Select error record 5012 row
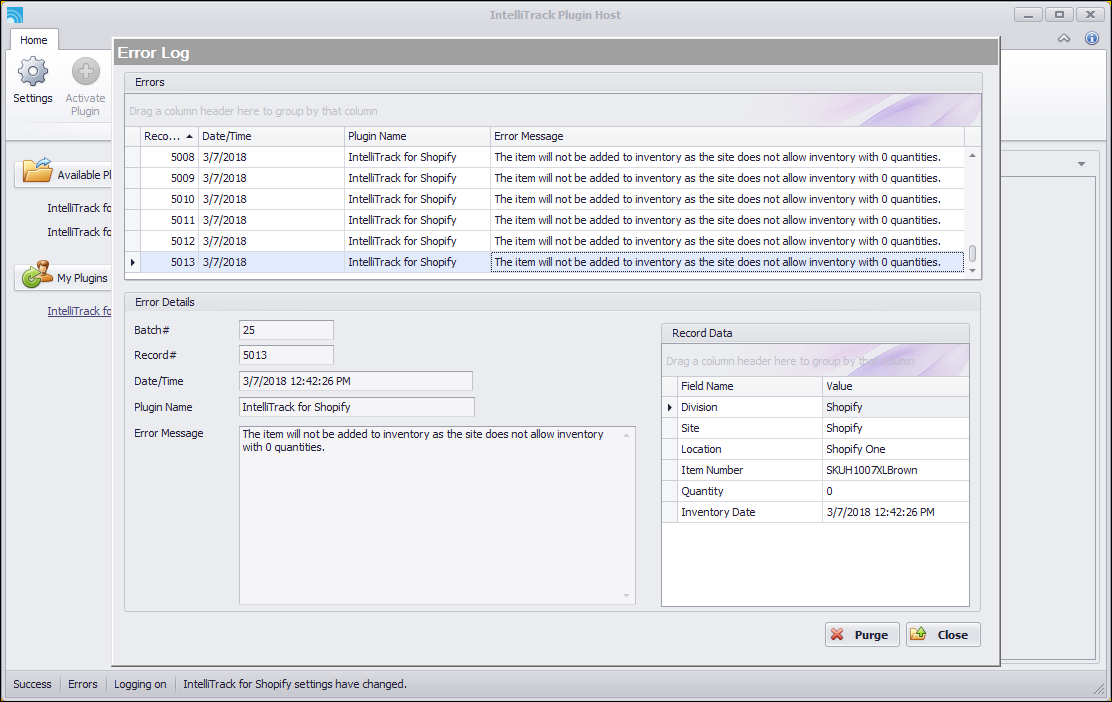The width and height of the screenshot is (1112, 702). [x=545, y=241]
